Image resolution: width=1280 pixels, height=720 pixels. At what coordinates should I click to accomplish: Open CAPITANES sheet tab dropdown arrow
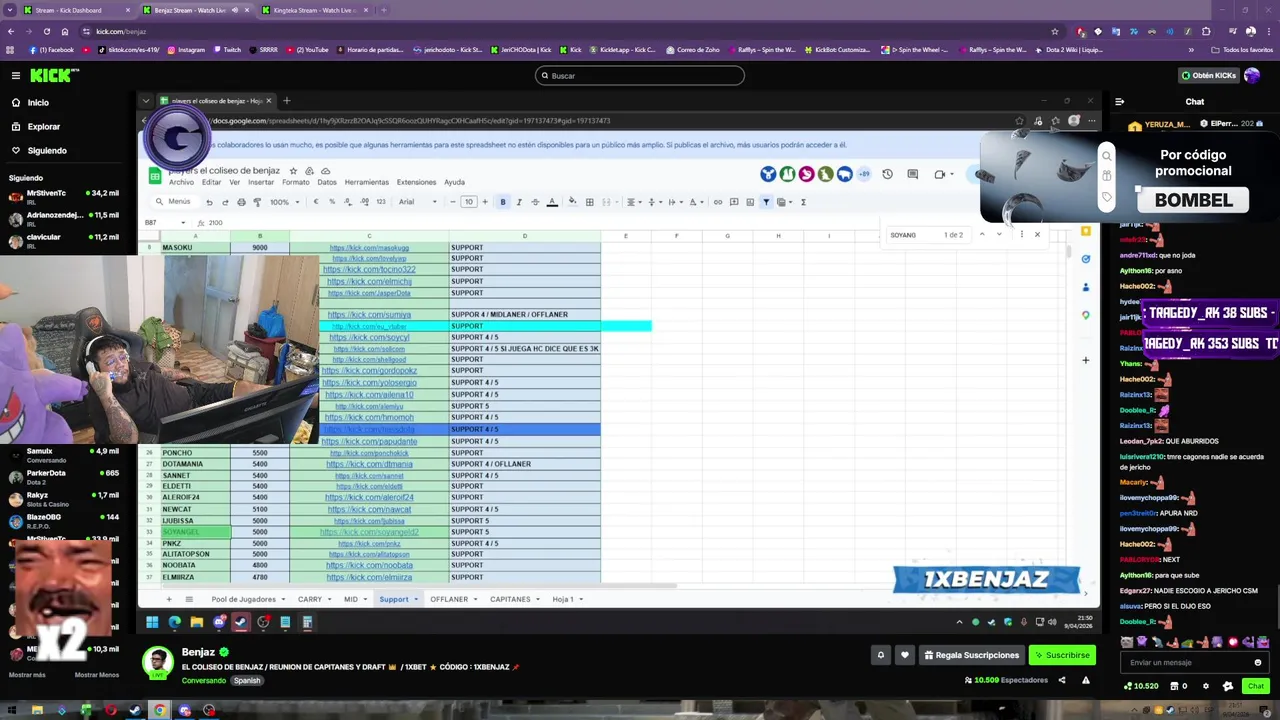538,600
